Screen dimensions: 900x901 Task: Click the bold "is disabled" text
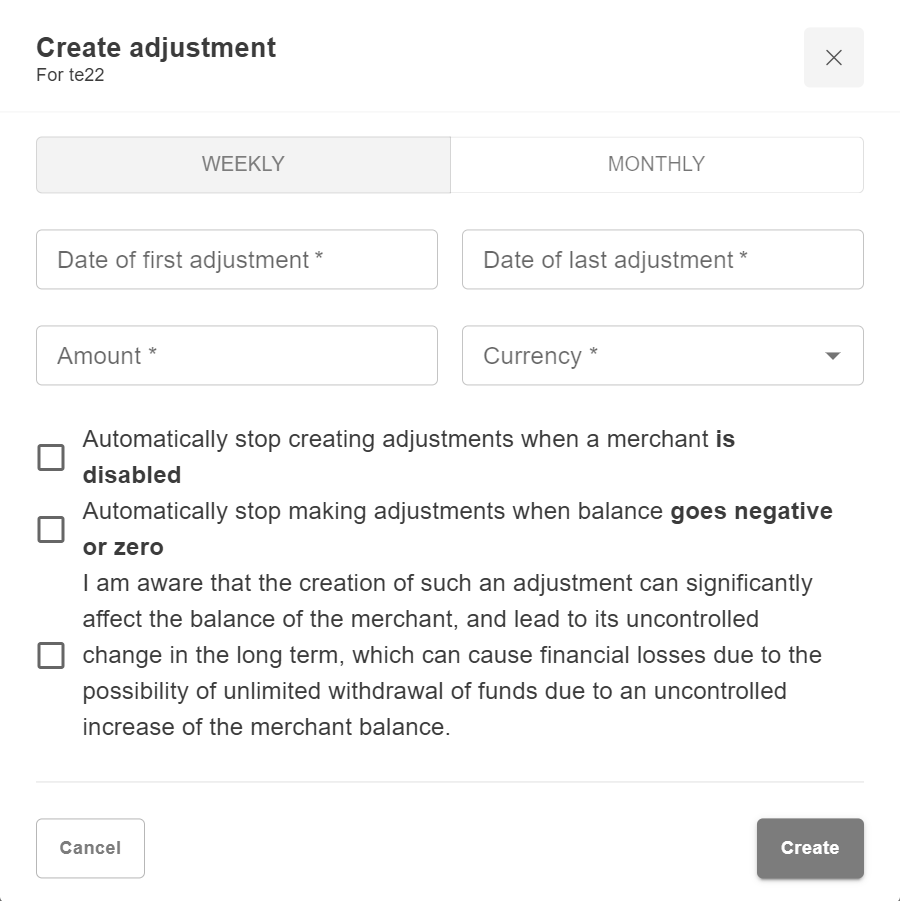tap(132, 475)
